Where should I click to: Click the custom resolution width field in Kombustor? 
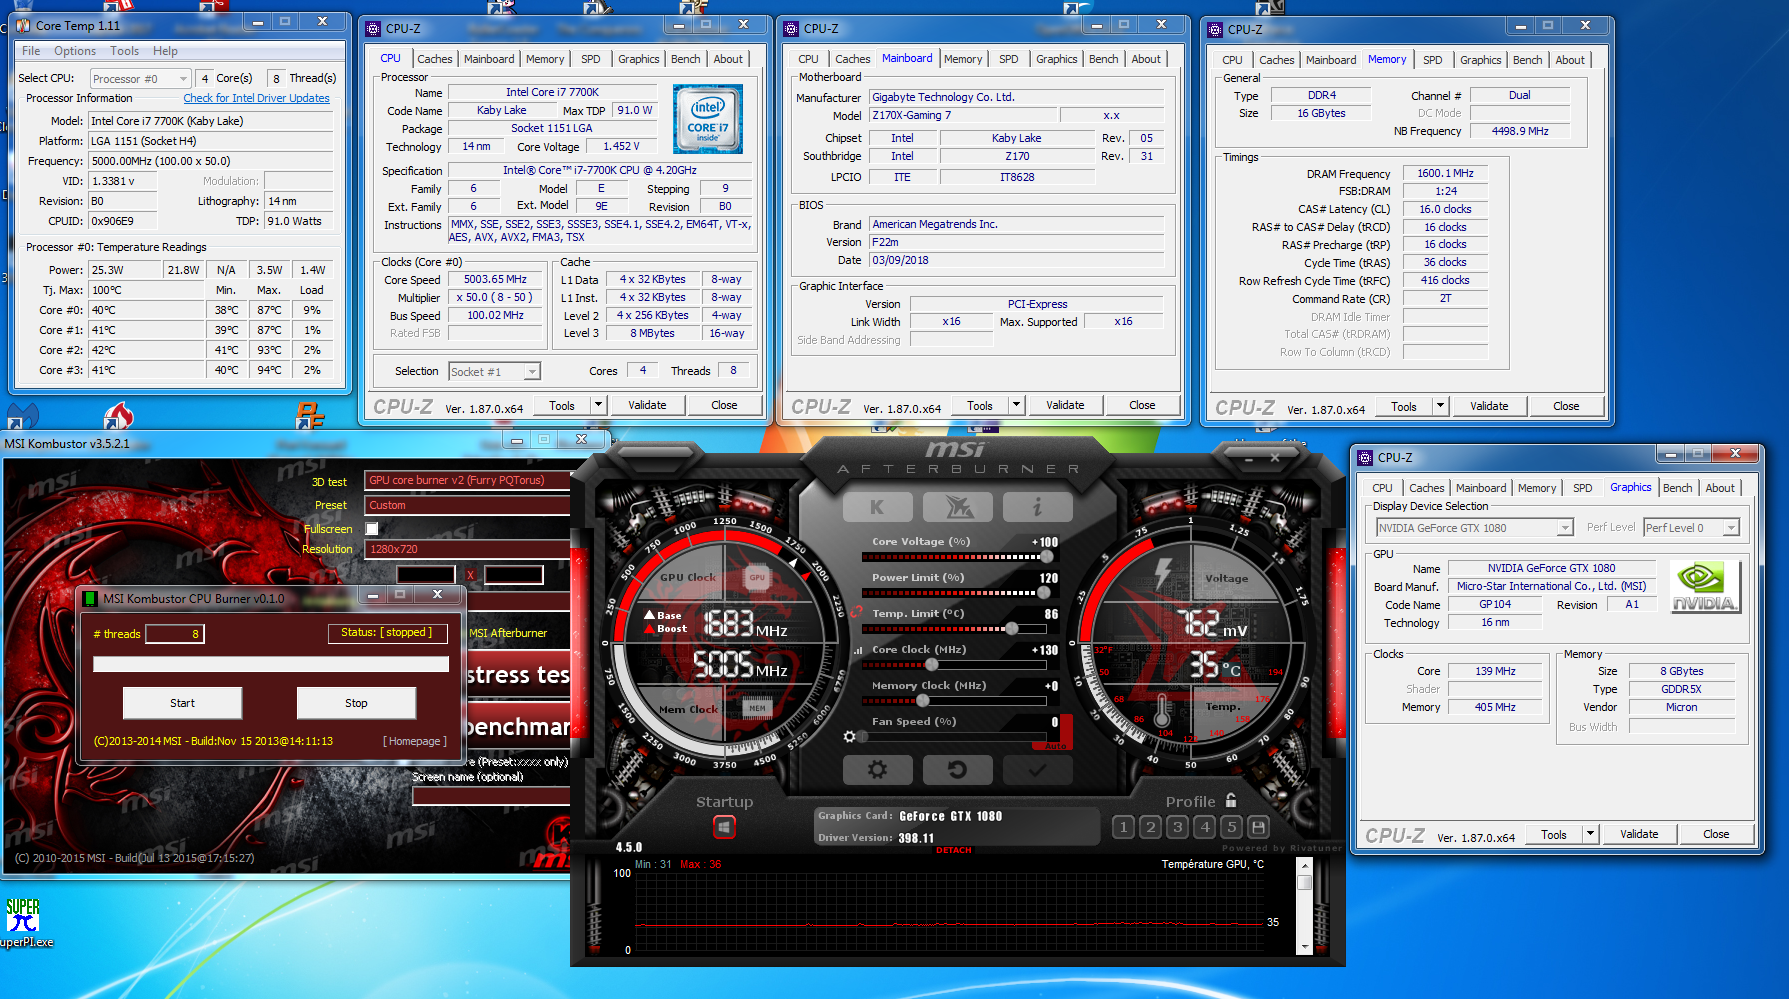click(x=426, y=575)
